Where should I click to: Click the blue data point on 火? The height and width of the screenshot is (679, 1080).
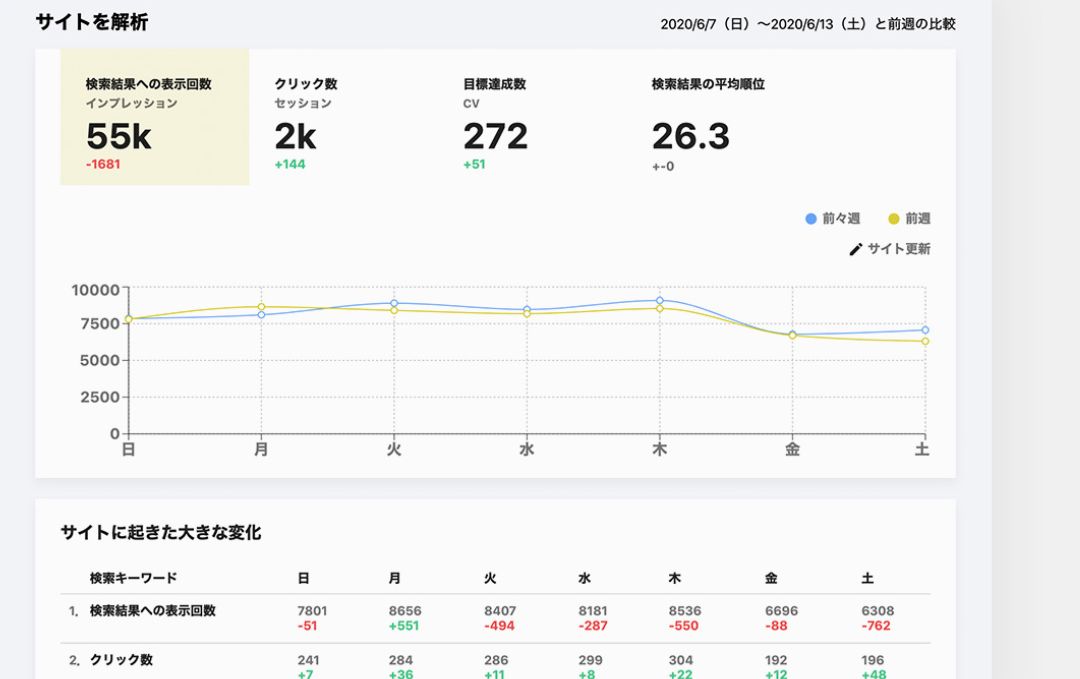[x=394, y=303]
